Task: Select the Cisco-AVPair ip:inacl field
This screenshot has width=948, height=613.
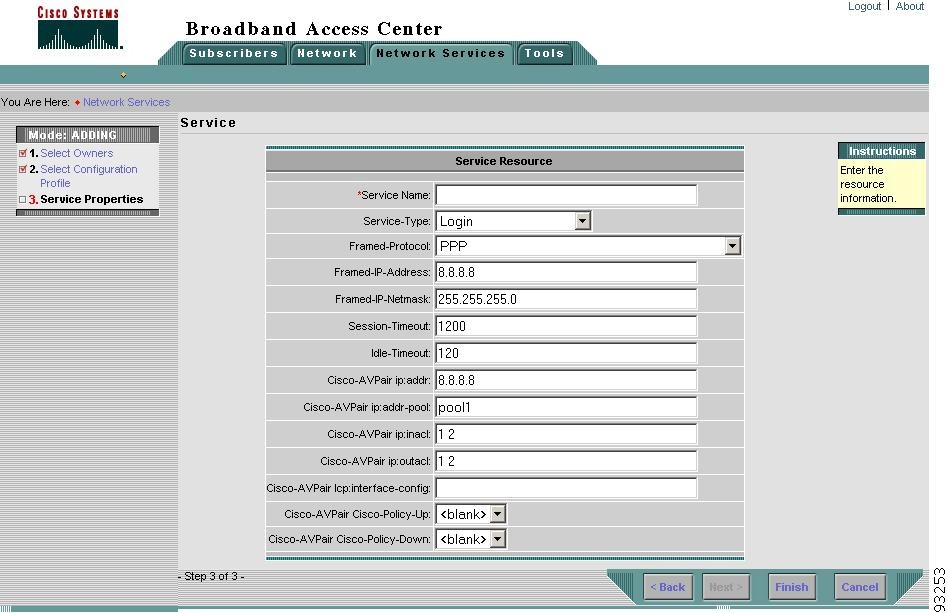Action: click(x=566, y=434)
